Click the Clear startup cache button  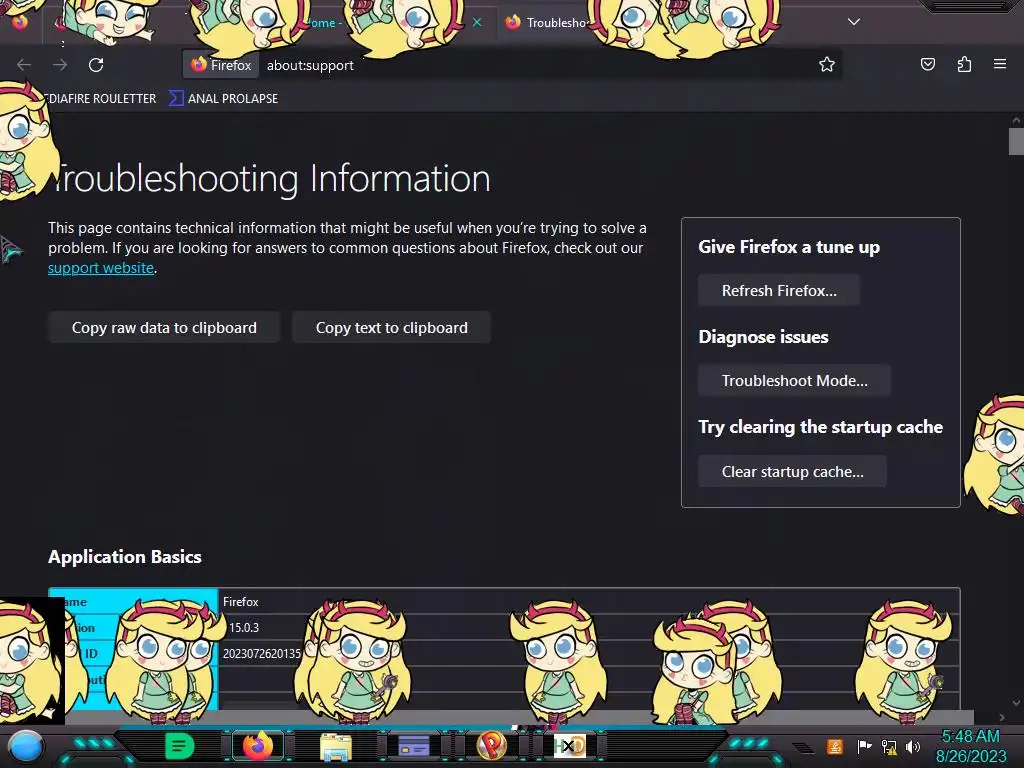[x=792, y=472]
